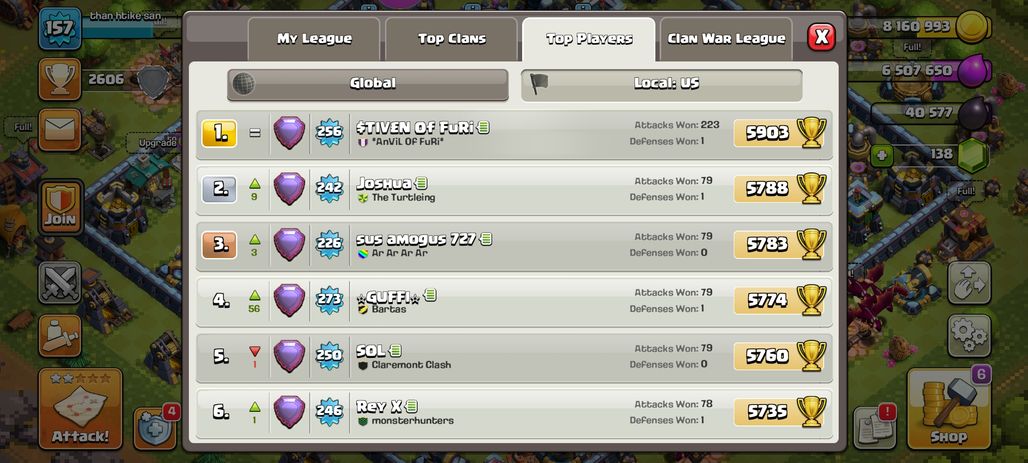
Task: Open the Join clan shield button
Action: pyautogui.click(x=60, y=207)
